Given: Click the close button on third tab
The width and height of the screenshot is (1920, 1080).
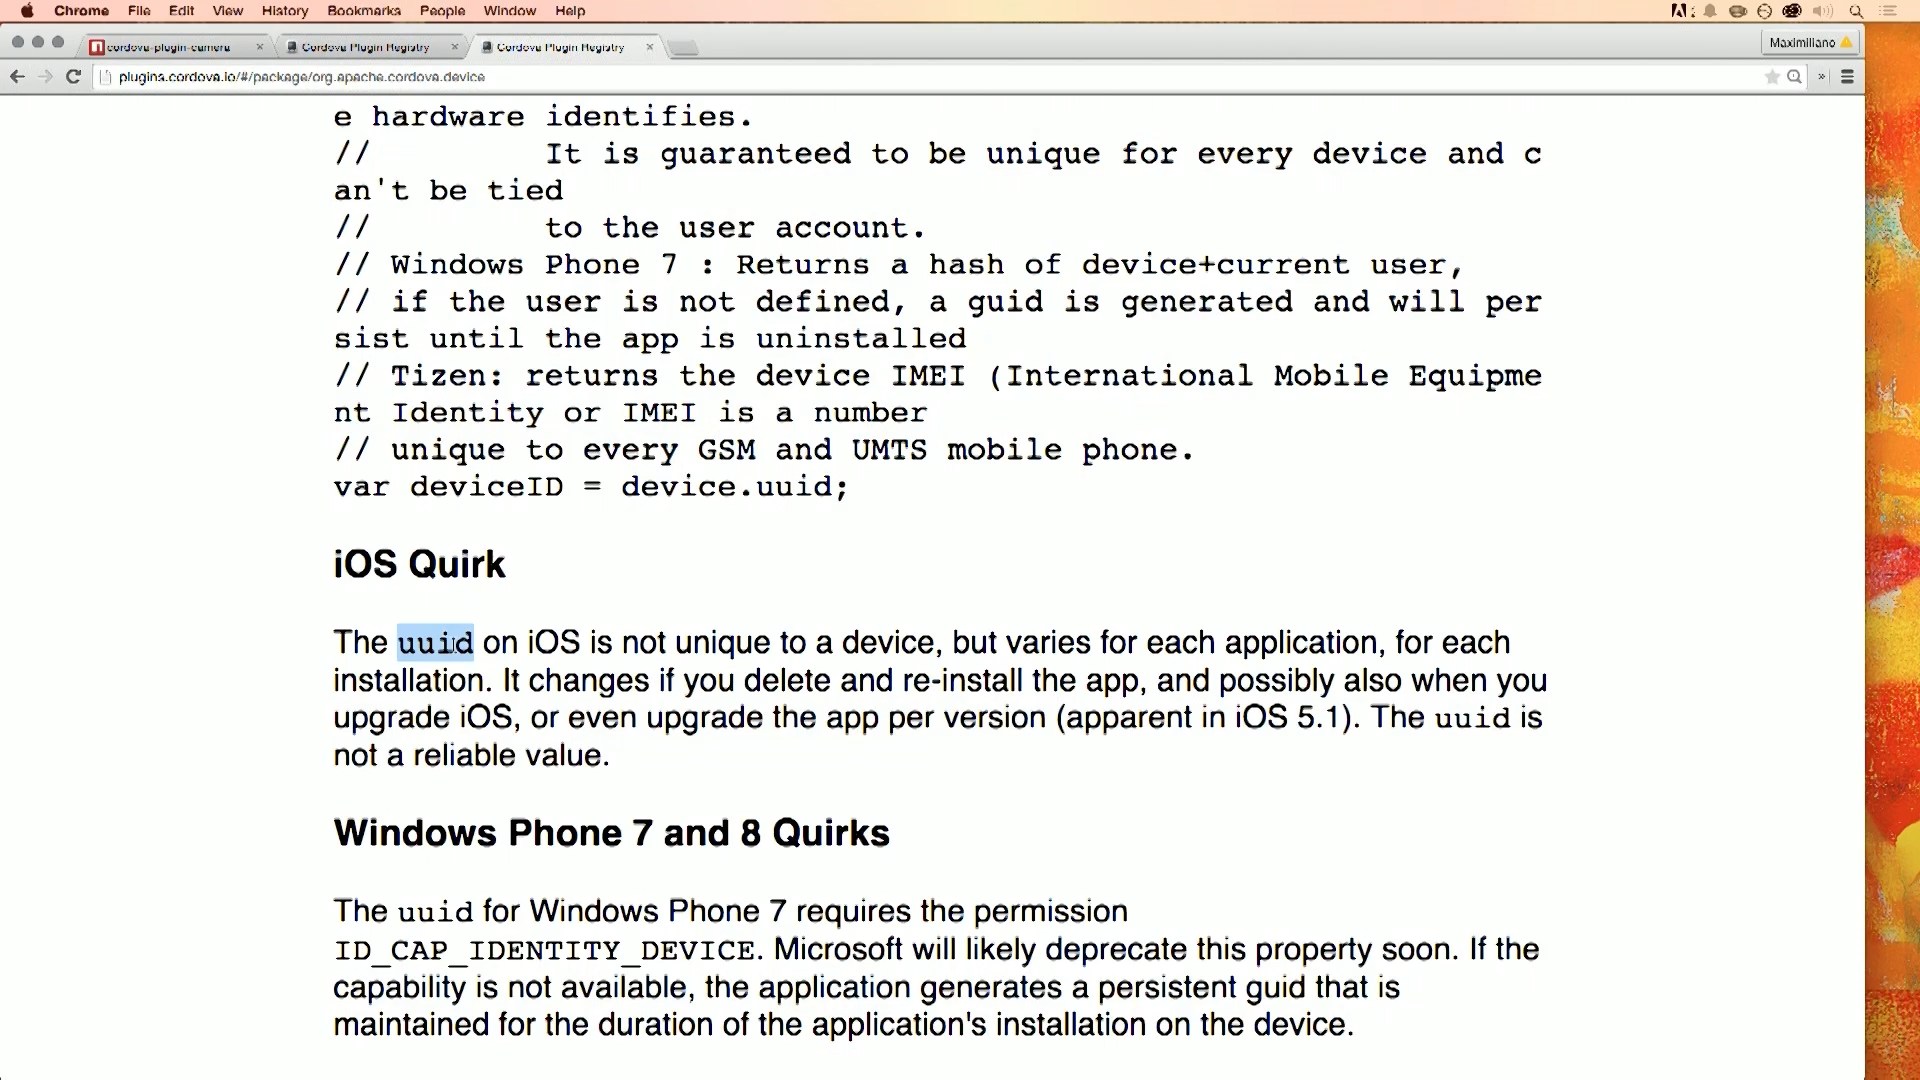Looking at the screenshot, I should [651, 46].
